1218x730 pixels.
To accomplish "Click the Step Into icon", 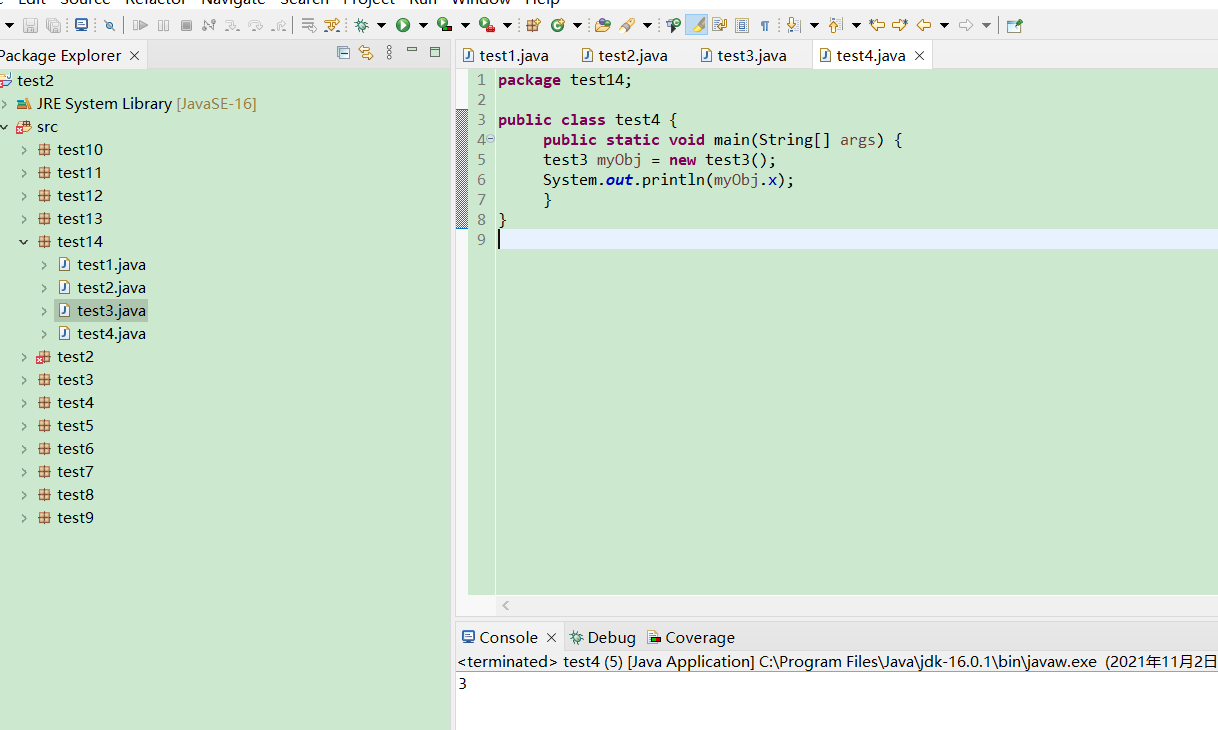I will [231, 25].
